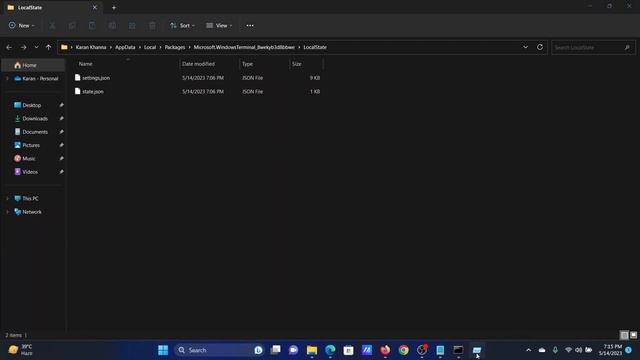
Task: Refresh the folder view
Action: [x=540, y=47]
